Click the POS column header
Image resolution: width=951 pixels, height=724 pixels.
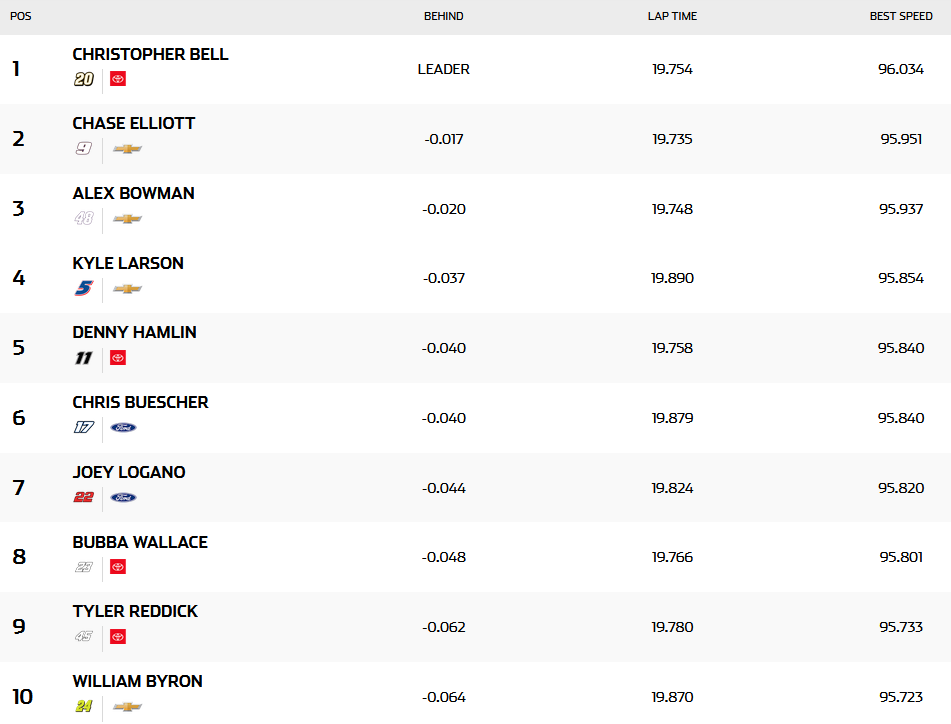coord(20,16)
